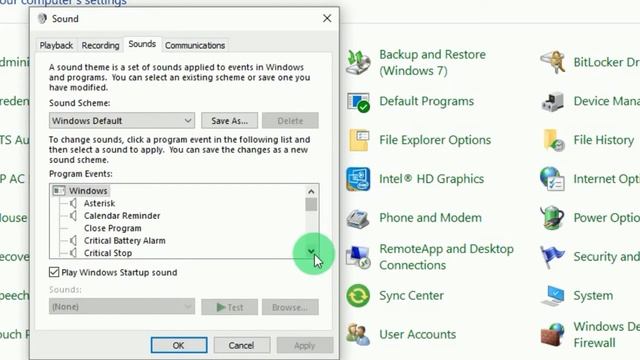
Task: Click the speaker icon beside Calendar Reminder
Action: 73,216
